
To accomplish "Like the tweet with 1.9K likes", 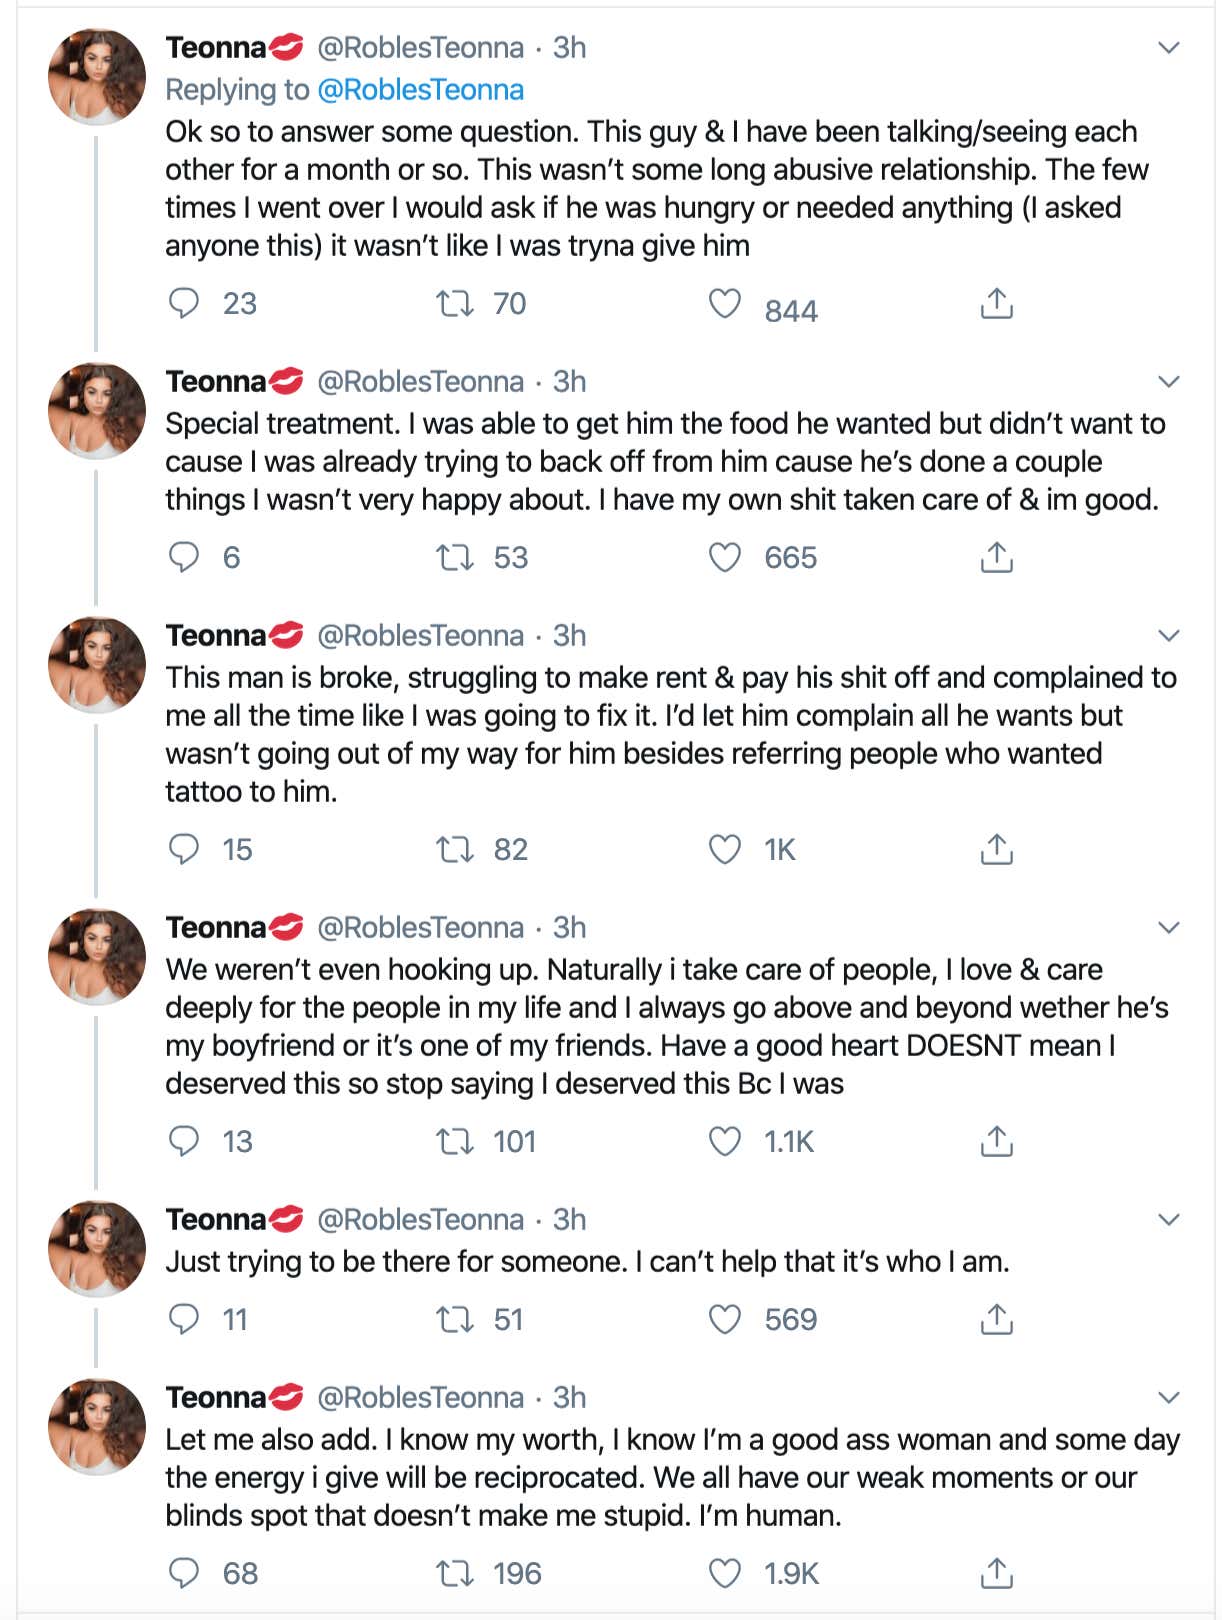I will pyautogui.click(x=725, y=1573).
